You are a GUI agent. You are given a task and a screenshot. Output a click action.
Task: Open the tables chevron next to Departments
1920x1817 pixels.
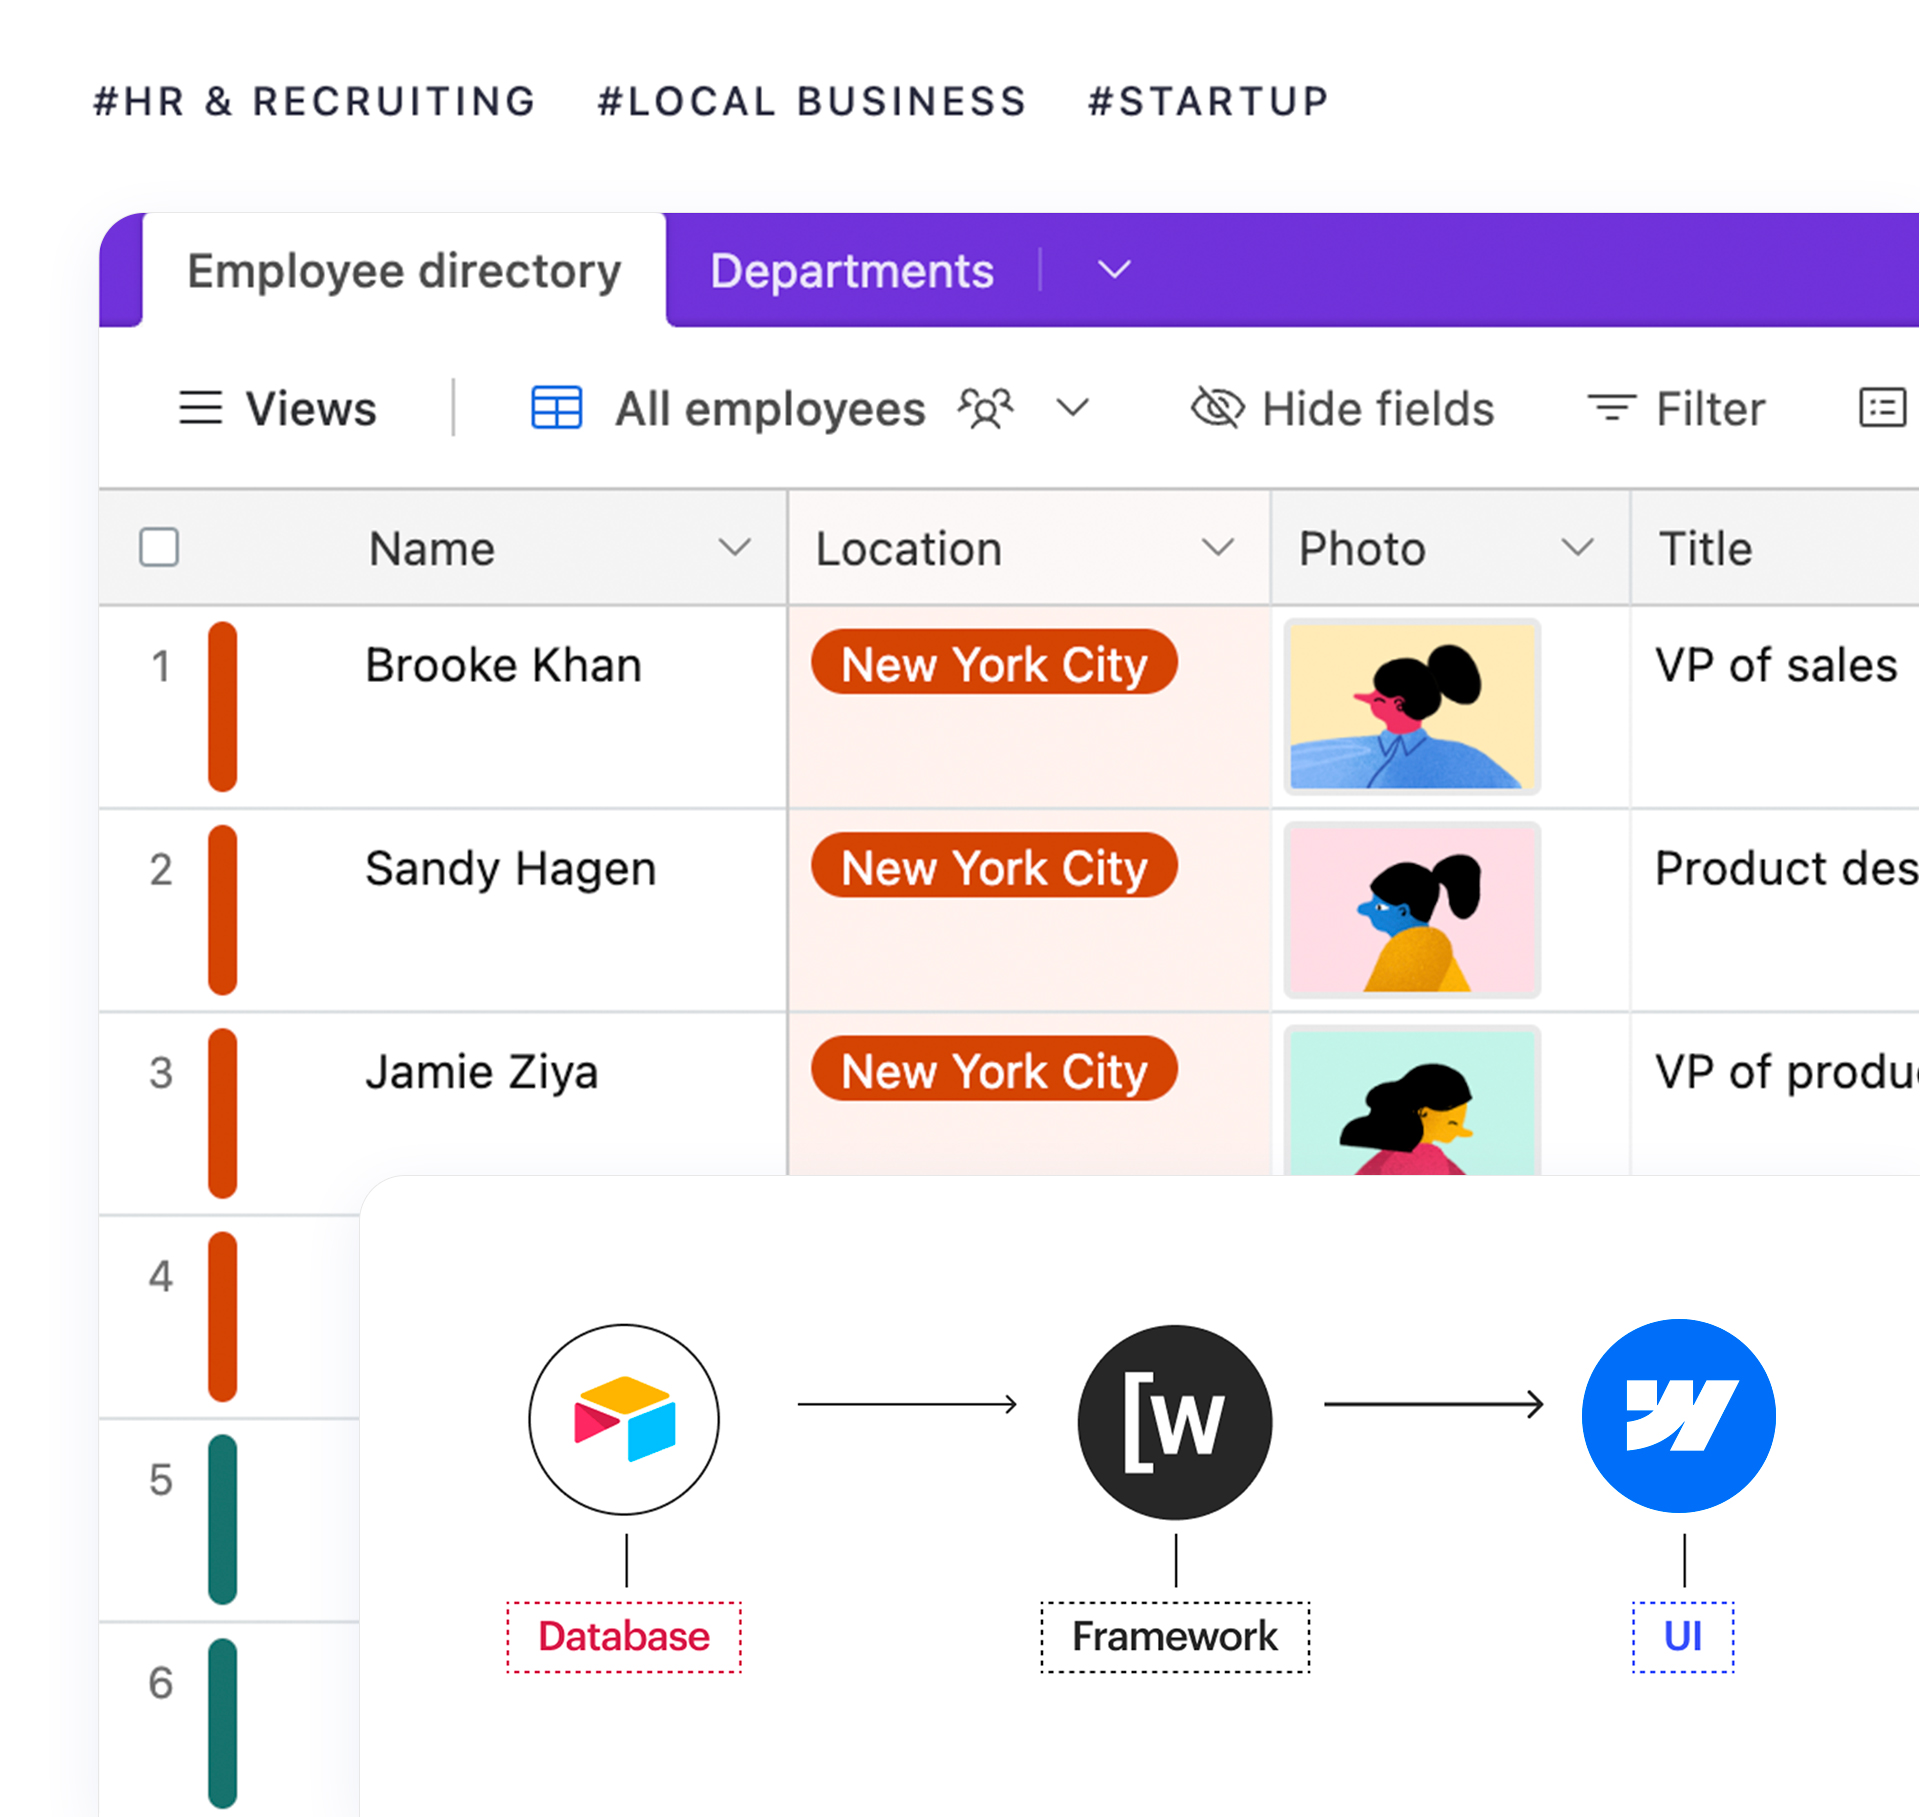tap(1114, 270)
